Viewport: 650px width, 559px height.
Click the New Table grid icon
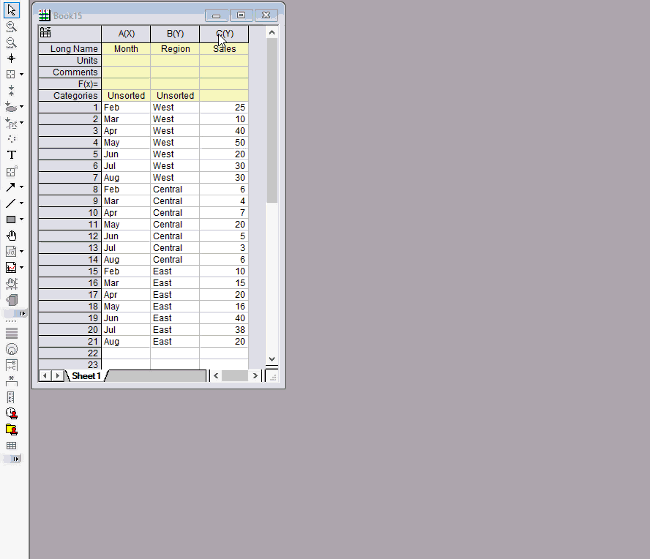(12, 445)
